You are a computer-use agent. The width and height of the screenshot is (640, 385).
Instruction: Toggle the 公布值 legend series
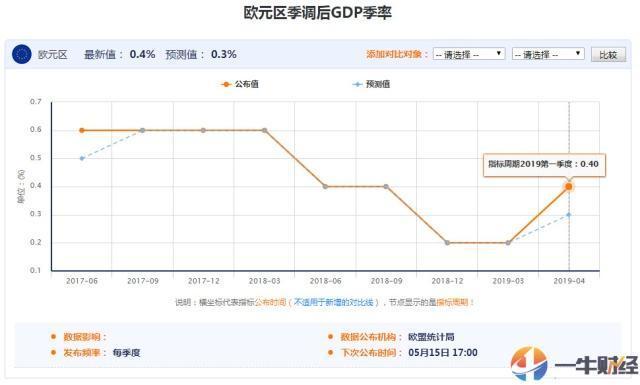coord(240,84)
